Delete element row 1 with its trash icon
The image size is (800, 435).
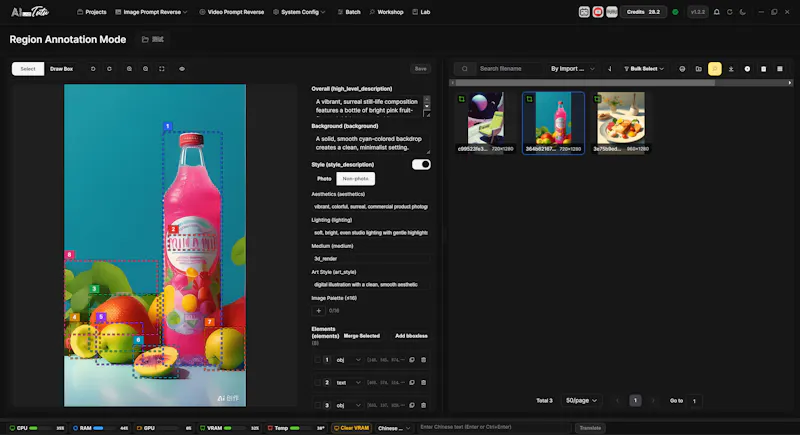coord(423,360)
